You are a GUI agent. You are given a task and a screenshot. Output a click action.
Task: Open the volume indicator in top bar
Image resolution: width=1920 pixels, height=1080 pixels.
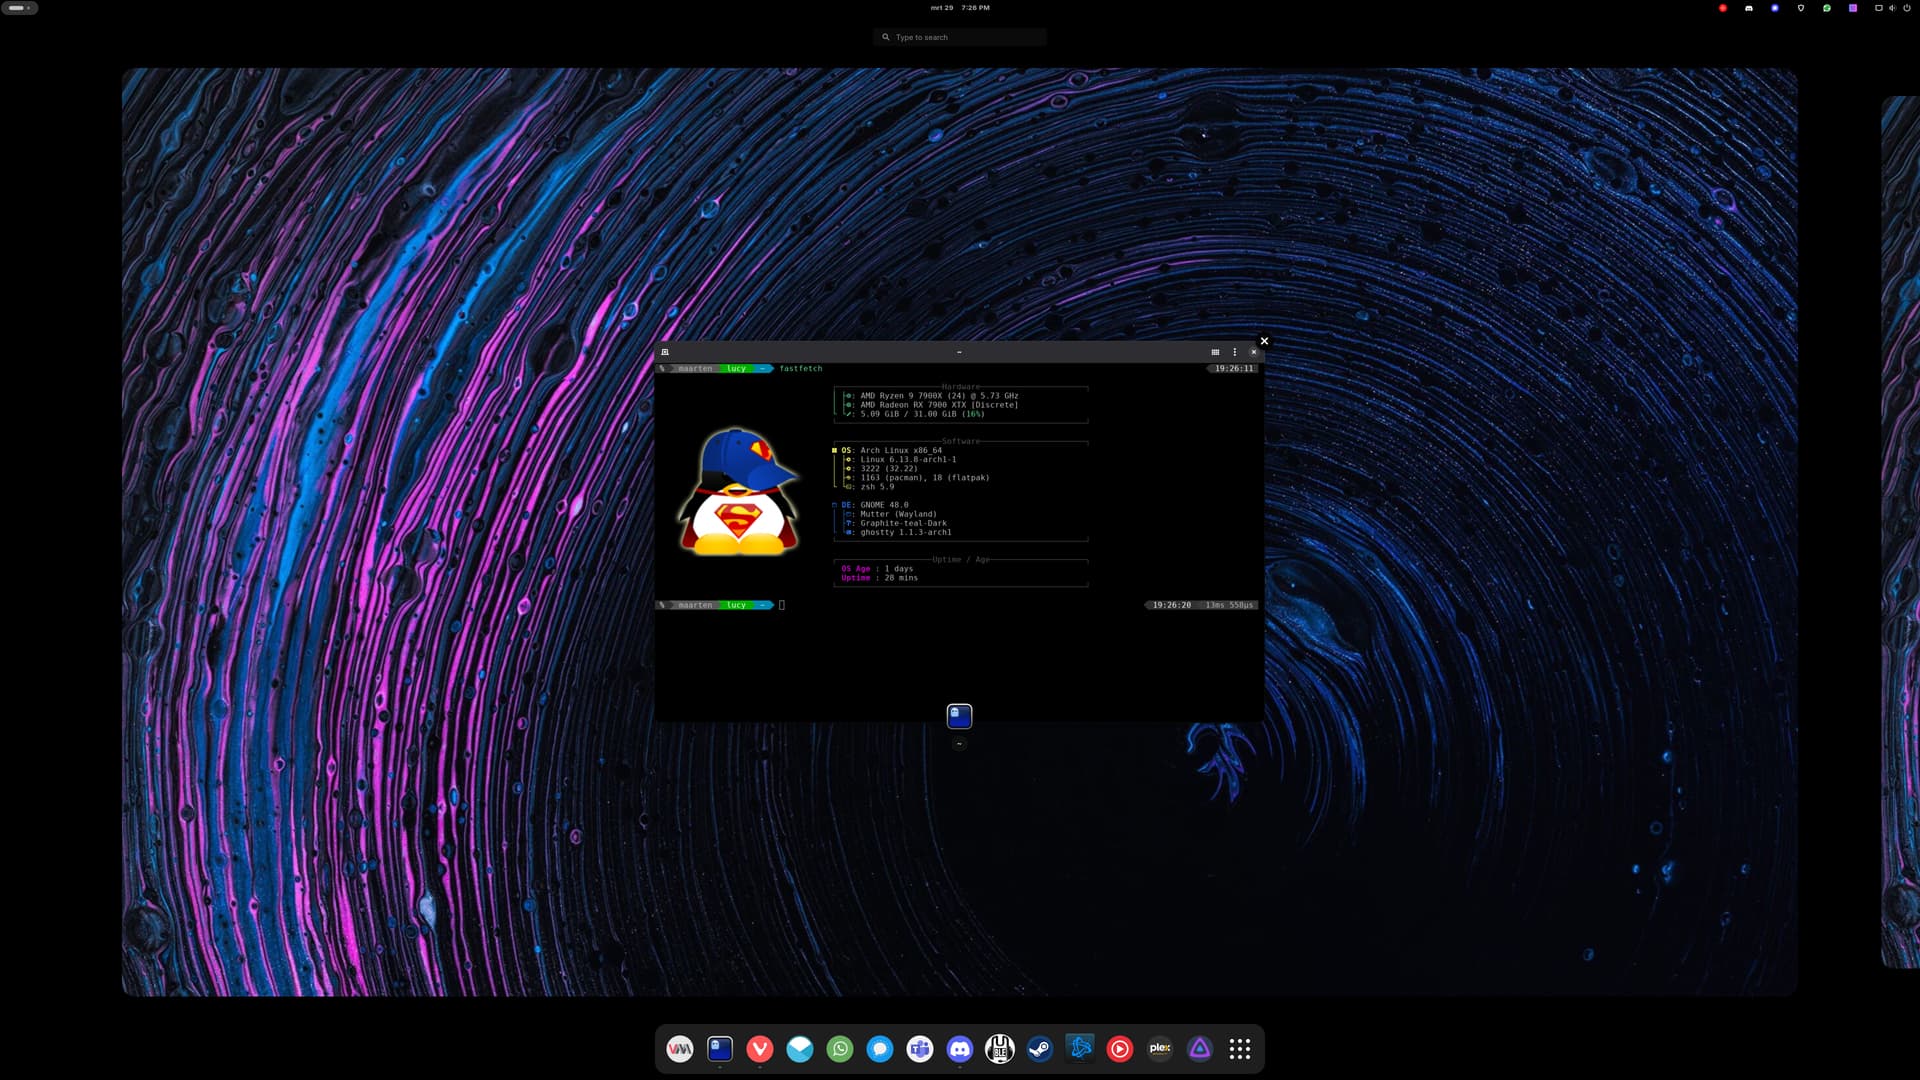pyautogui.click(x=1893, y=8)
